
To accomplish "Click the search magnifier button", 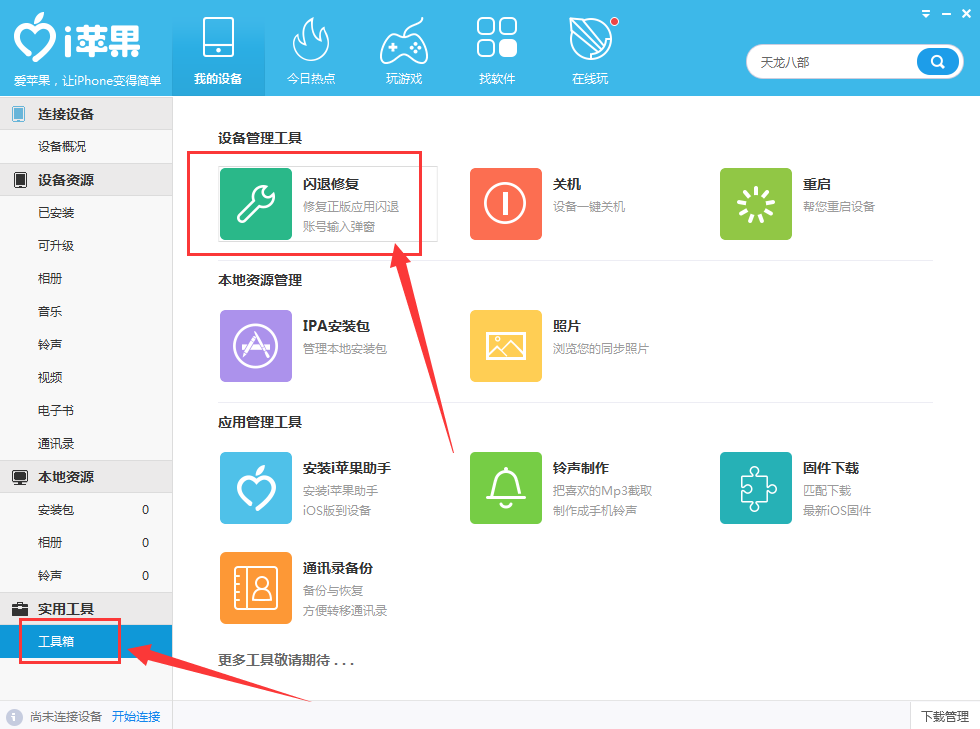I will click(x=936, y=61).
